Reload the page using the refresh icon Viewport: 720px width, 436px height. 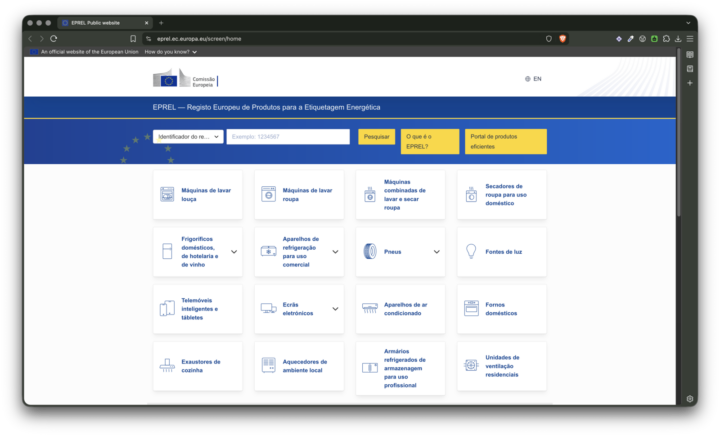click(54, 39)
